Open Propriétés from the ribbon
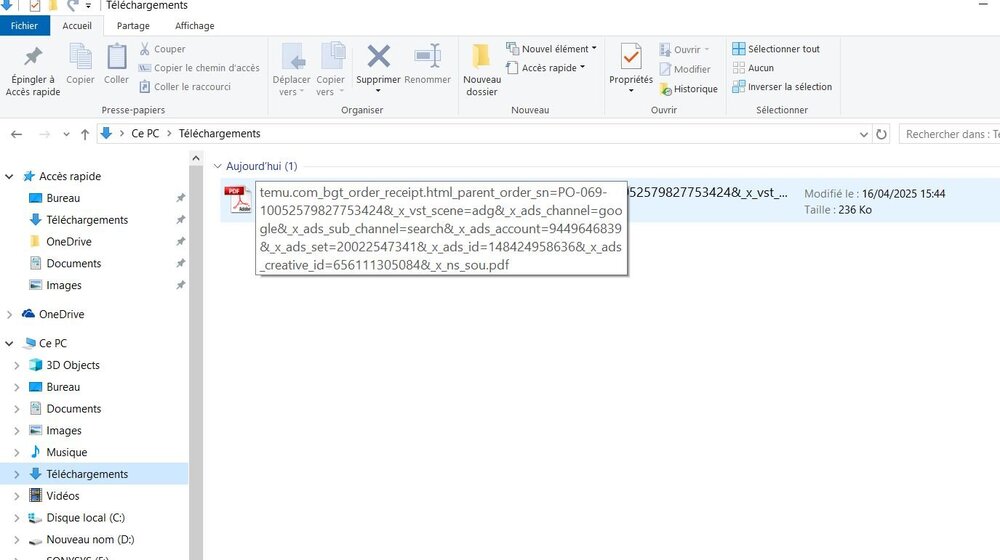Screen dimensions: 1000x560 tap(631, 58)
